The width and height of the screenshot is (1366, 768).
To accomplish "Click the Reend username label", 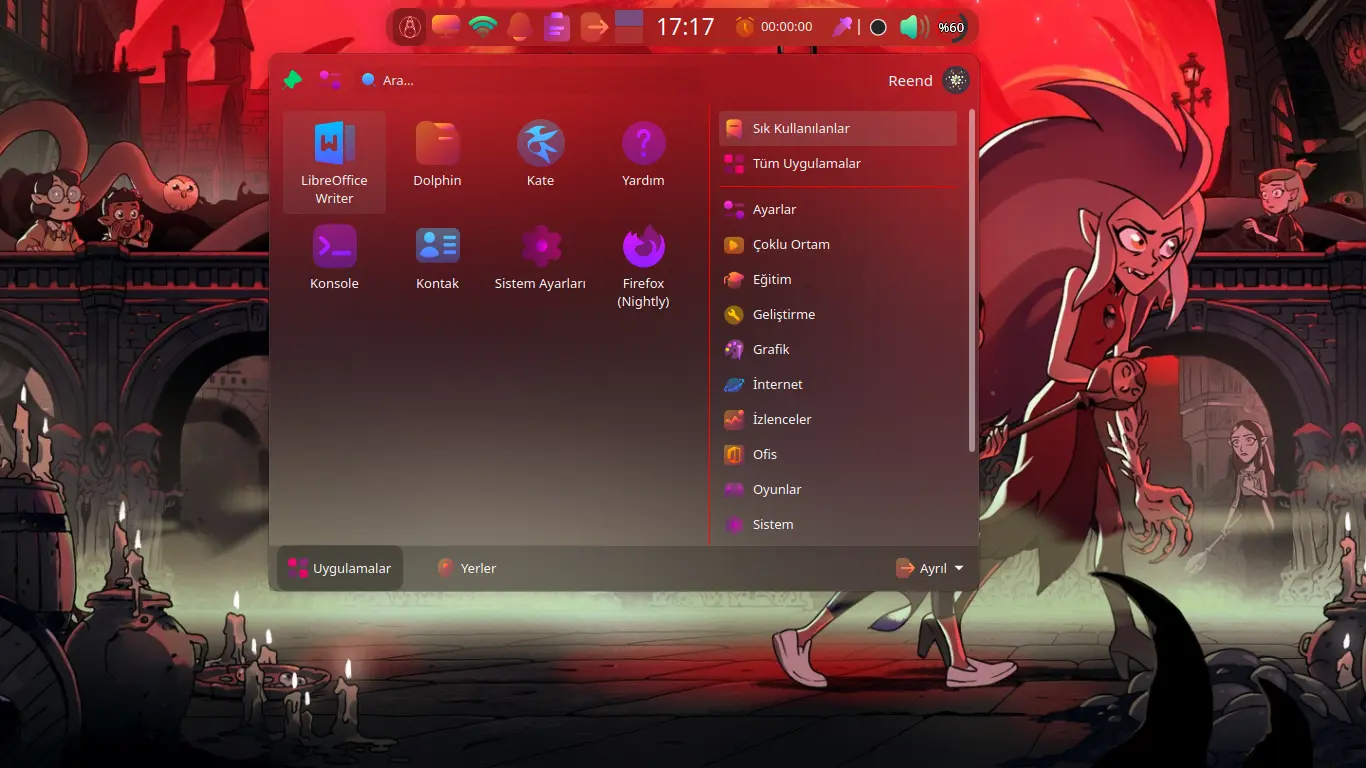I will click(x=910, y=81).
